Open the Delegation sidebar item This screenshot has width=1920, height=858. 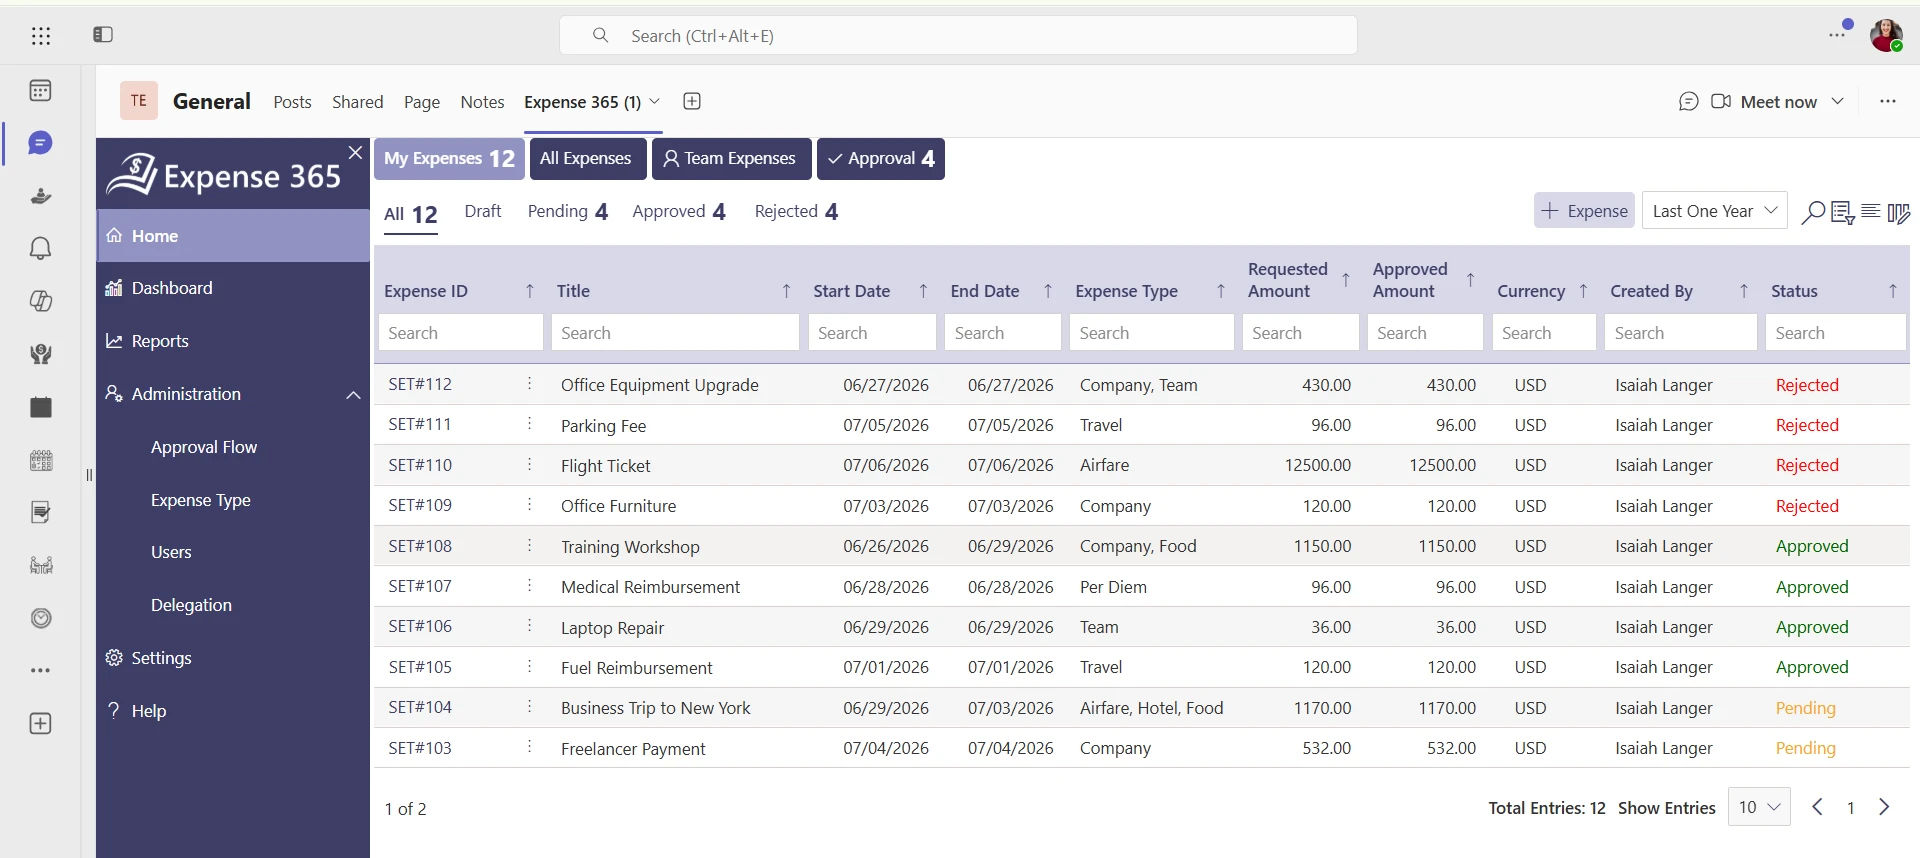coord(191,605)
